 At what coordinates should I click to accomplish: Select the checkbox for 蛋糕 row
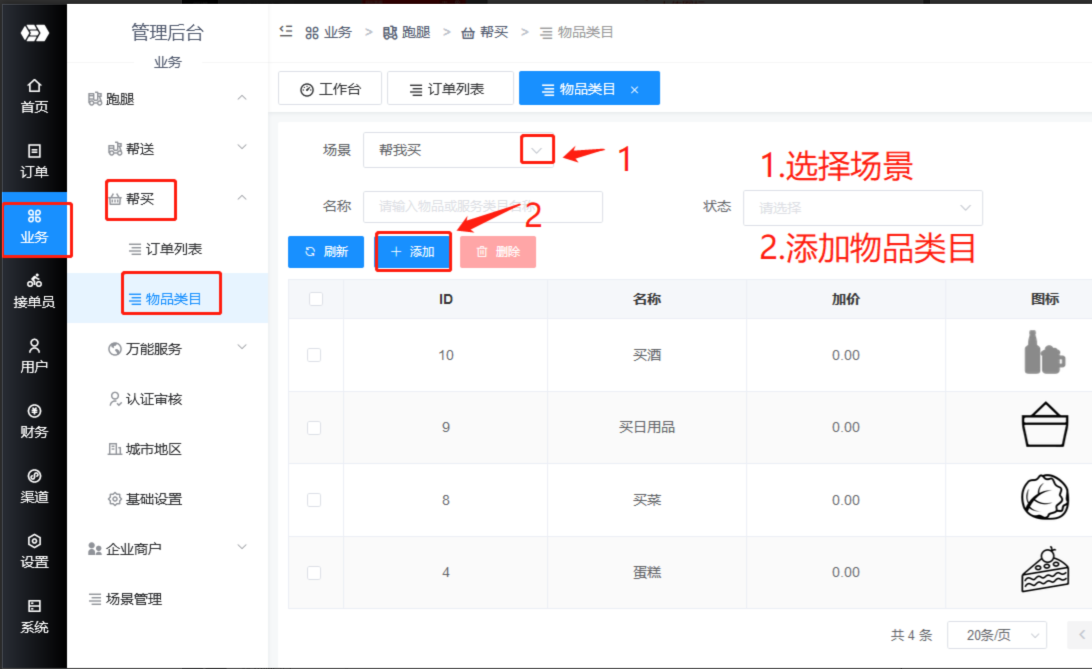(x=314, y=572)
